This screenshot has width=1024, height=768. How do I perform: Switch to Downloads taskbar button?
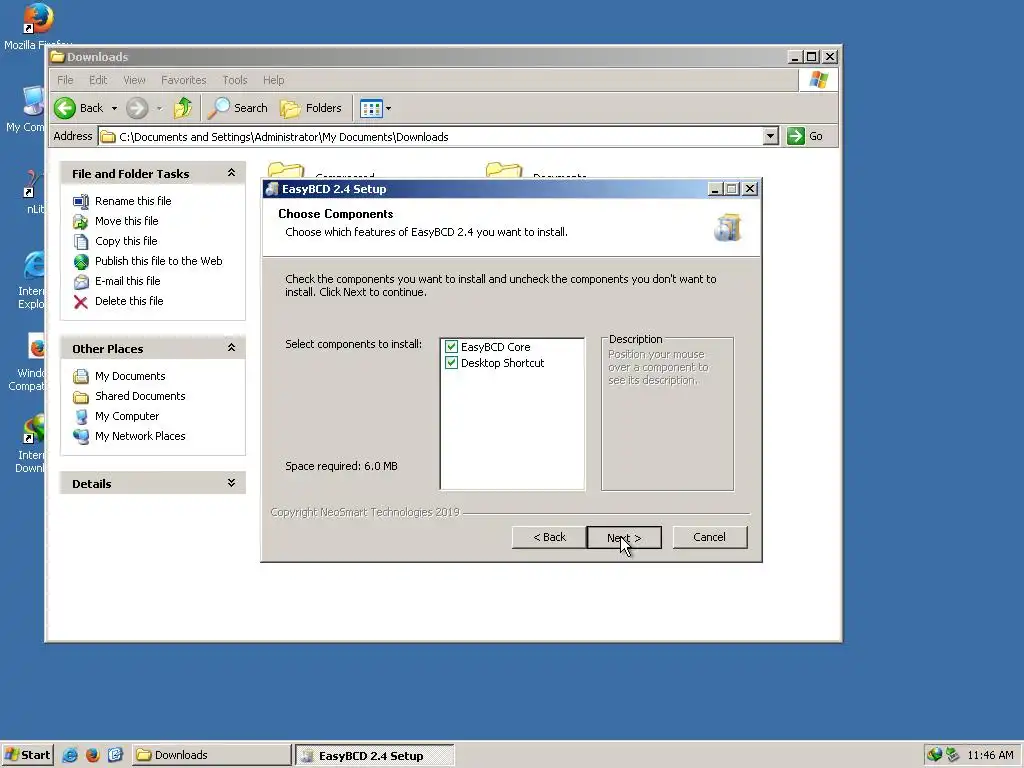212,755
